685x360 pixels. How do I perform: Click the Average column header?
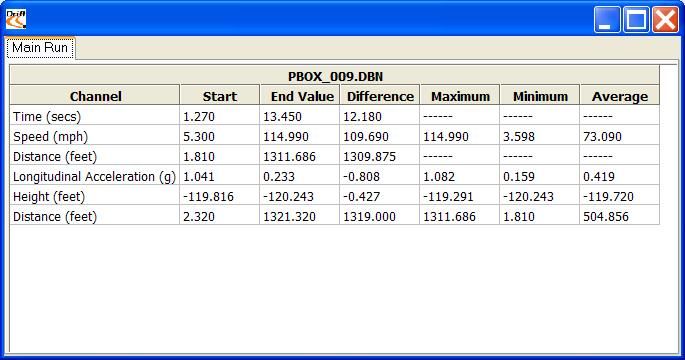(x=619, y=95)
